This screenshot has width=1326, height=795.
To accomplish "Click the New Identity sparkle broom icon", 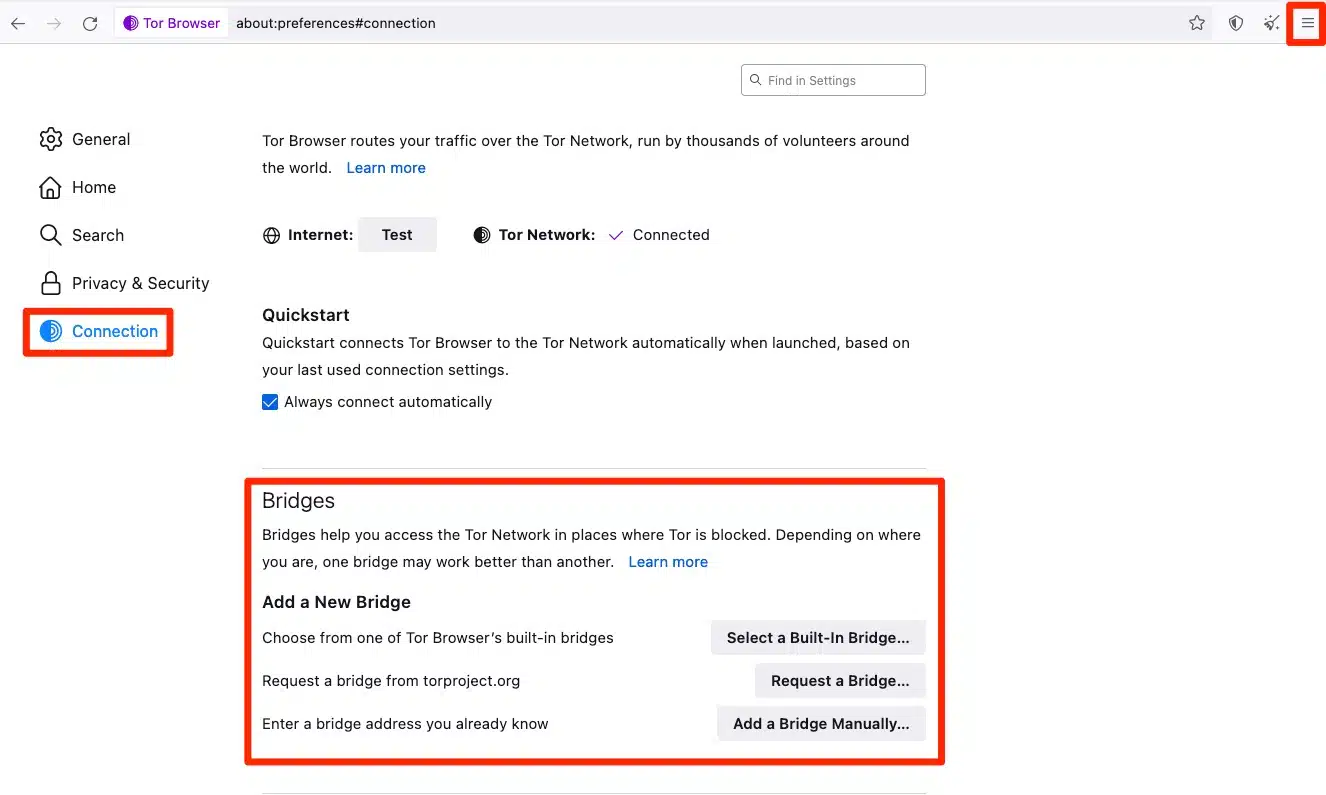I will click(1272, 23).
